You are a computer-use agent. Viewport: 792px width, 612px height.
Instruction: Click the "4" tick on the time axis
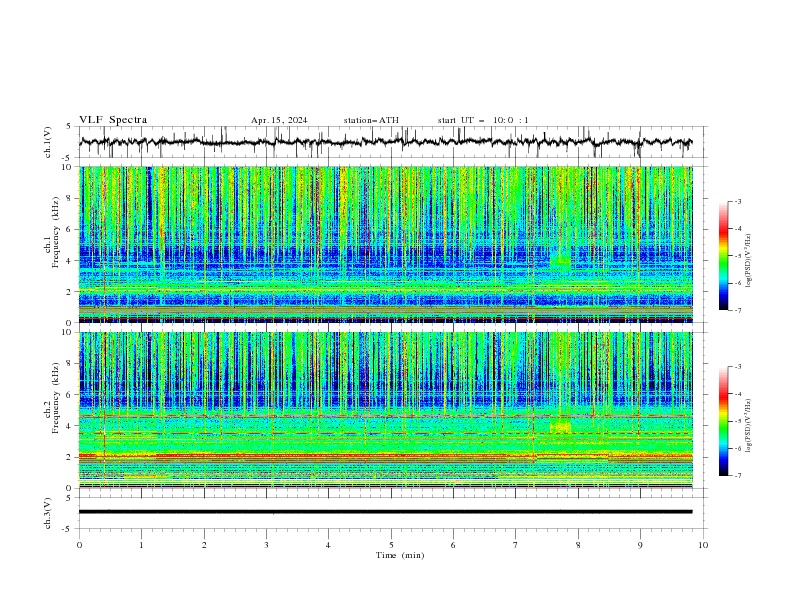(328, 545)
